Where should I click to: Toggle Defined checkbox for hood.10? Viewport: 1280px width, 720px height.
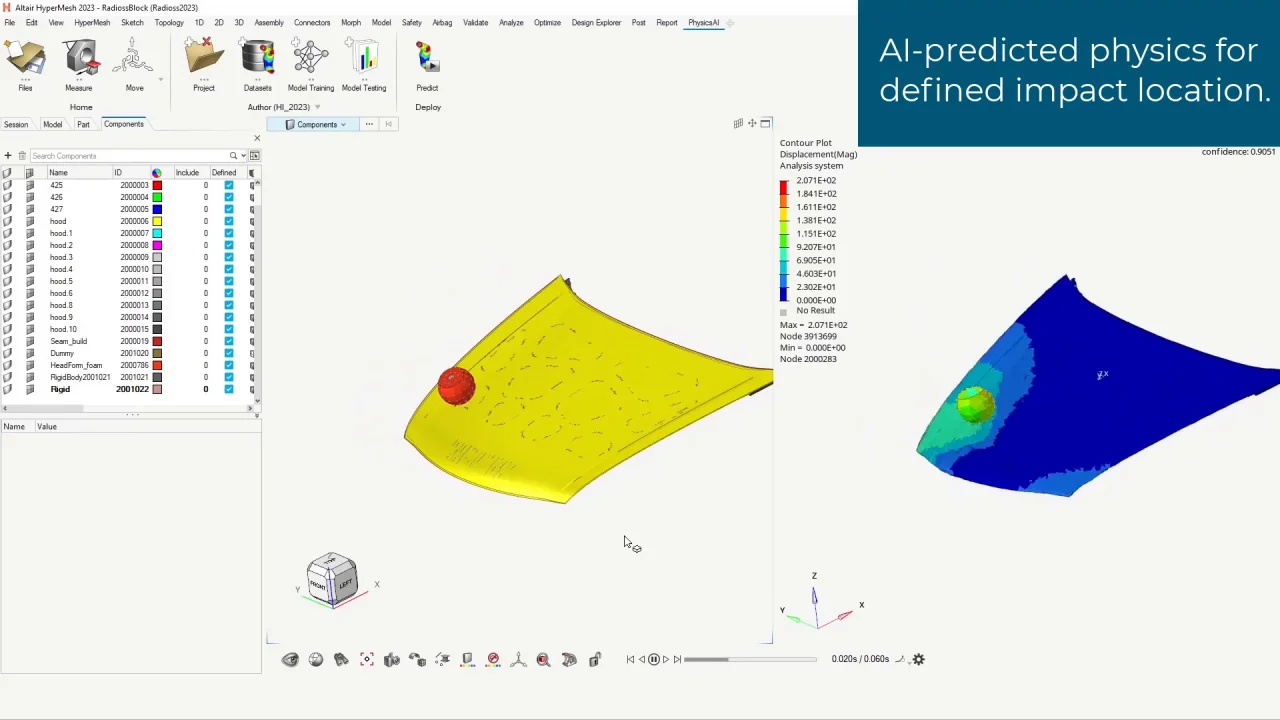(x=229, y=329)
